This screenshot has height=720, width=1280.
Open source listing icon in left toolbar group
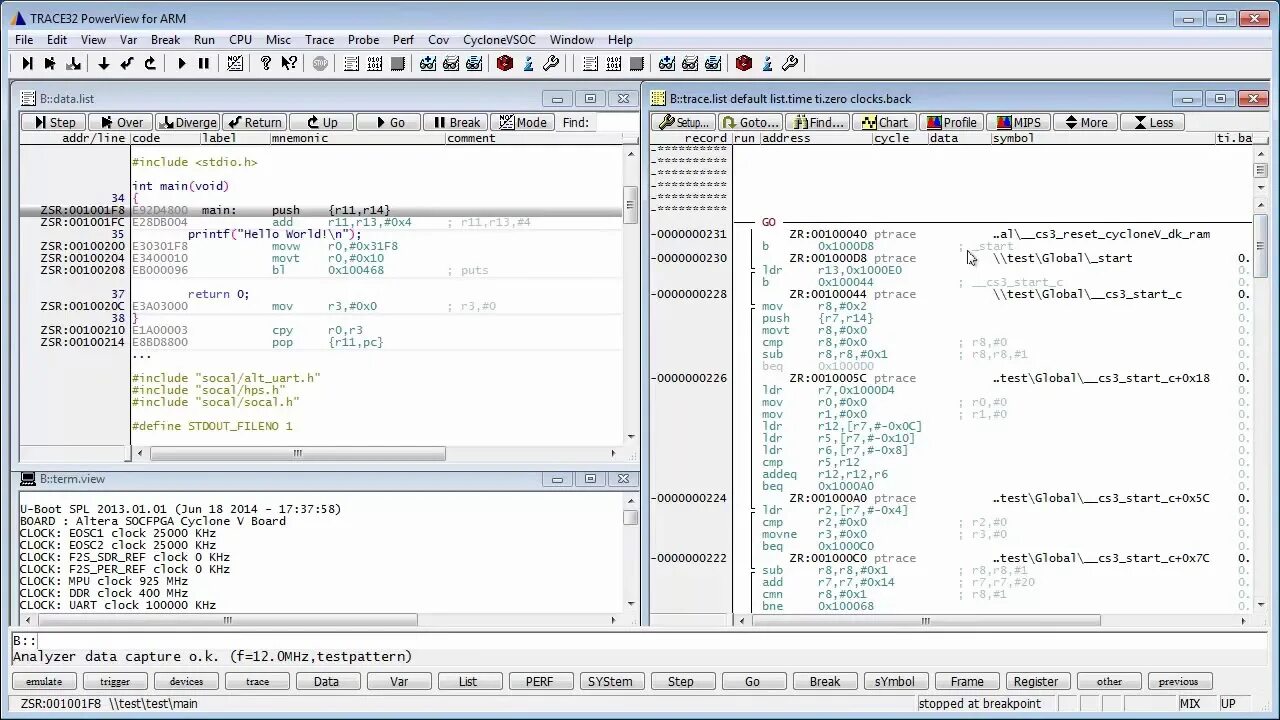[x=351, y=63]
